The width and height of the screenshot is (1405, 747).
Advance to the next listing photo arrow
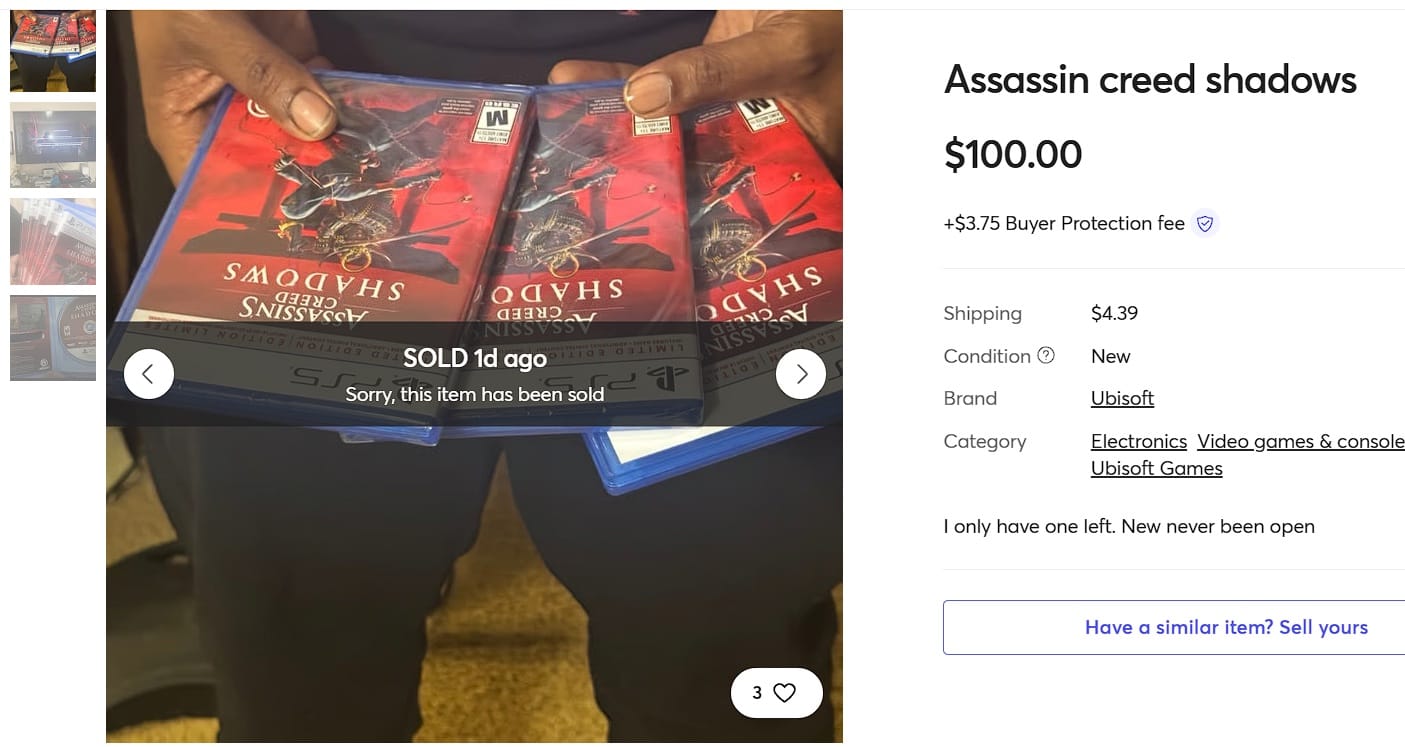pos(801,374)
